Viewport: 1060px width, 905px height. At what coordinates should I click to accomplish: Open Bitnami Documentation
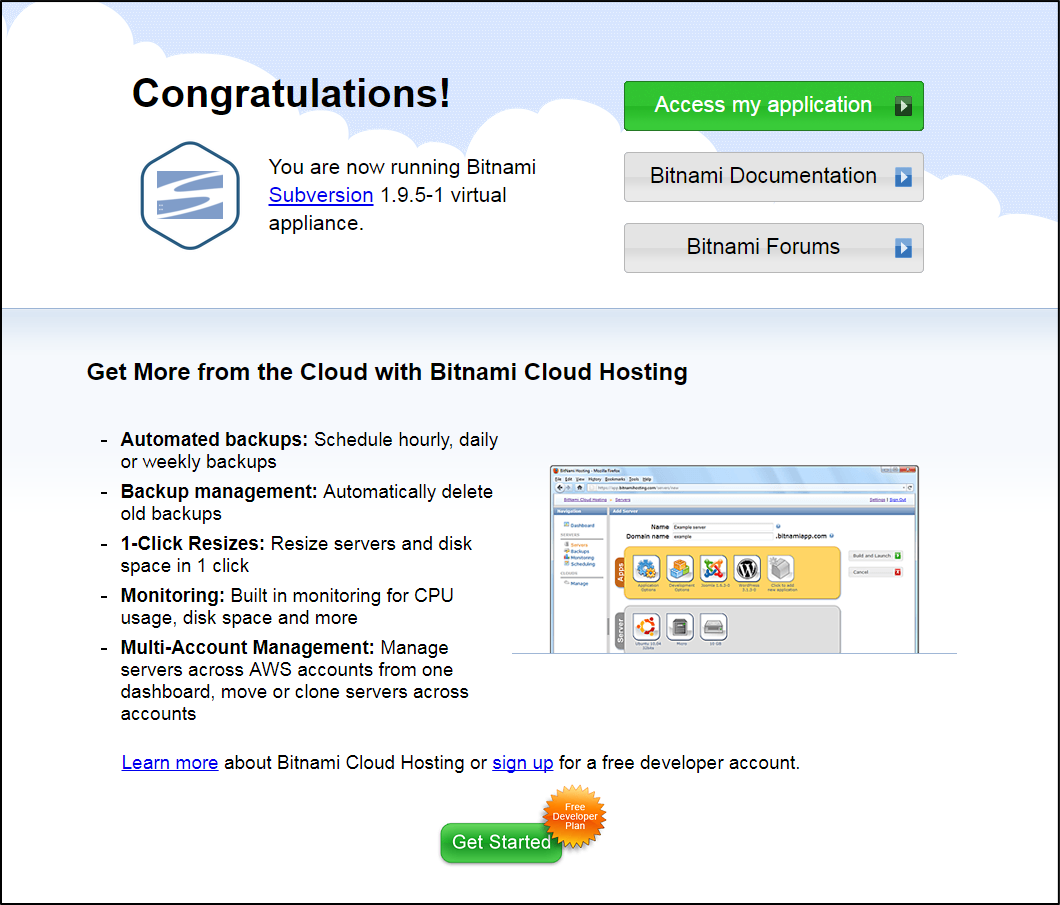click(773, 177)
